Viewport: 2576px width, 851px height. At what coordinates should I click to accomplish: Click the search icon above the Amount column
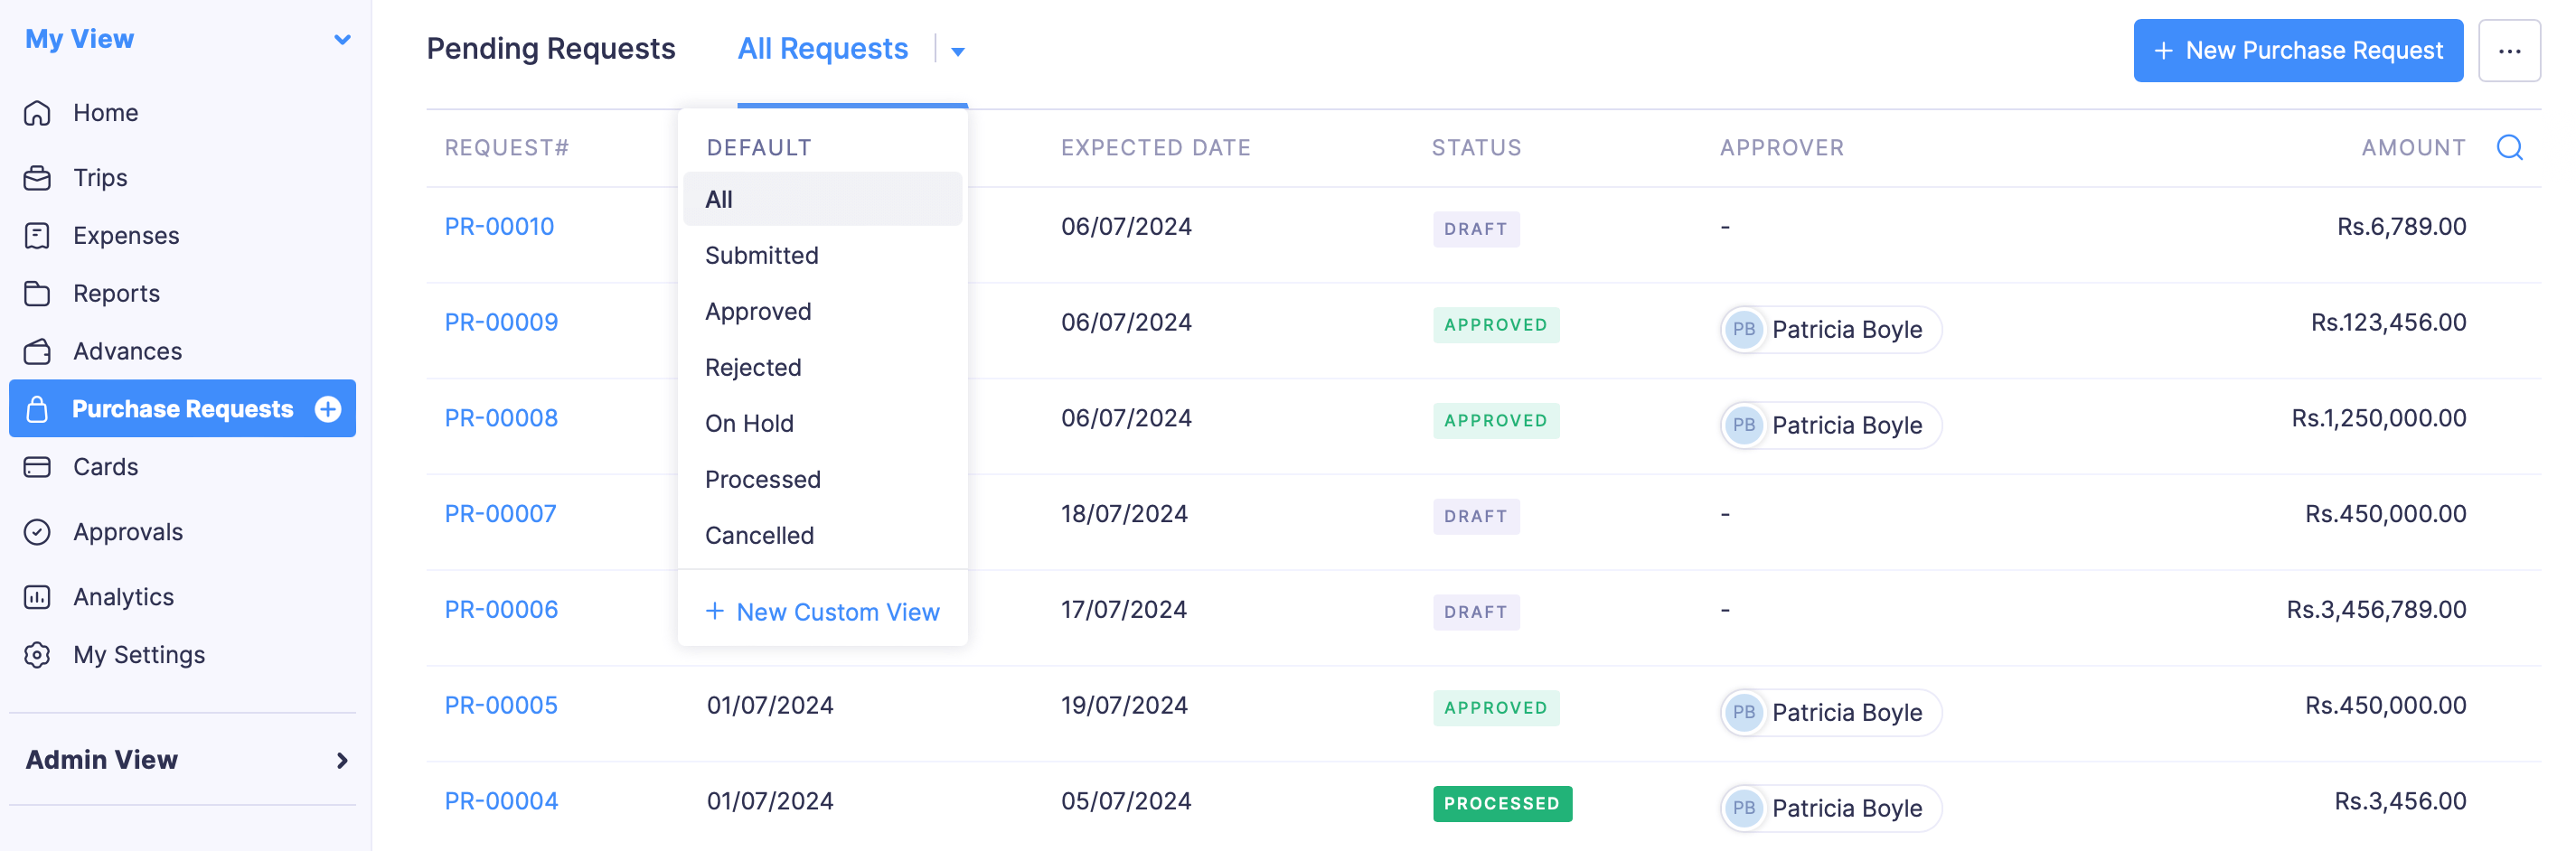click(x=2509, y=147)
